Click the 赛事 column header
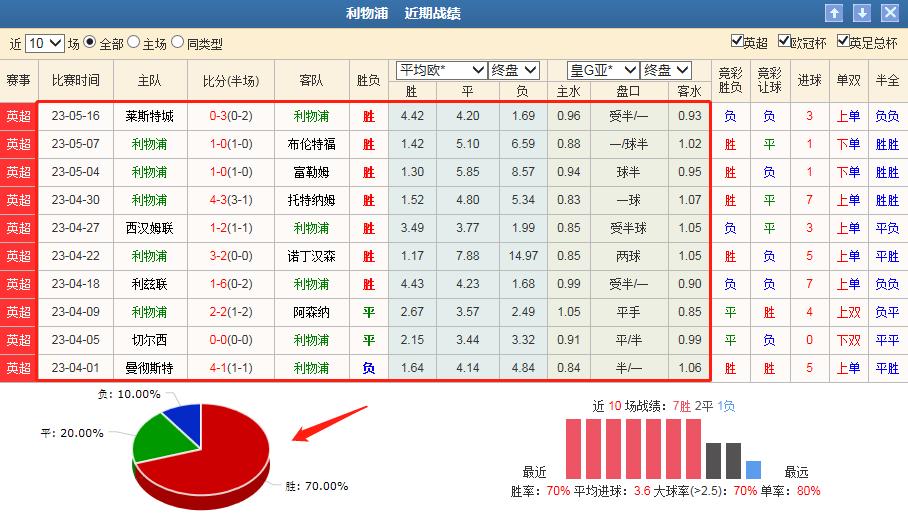 pyautogui.click(x=19, y=80)
